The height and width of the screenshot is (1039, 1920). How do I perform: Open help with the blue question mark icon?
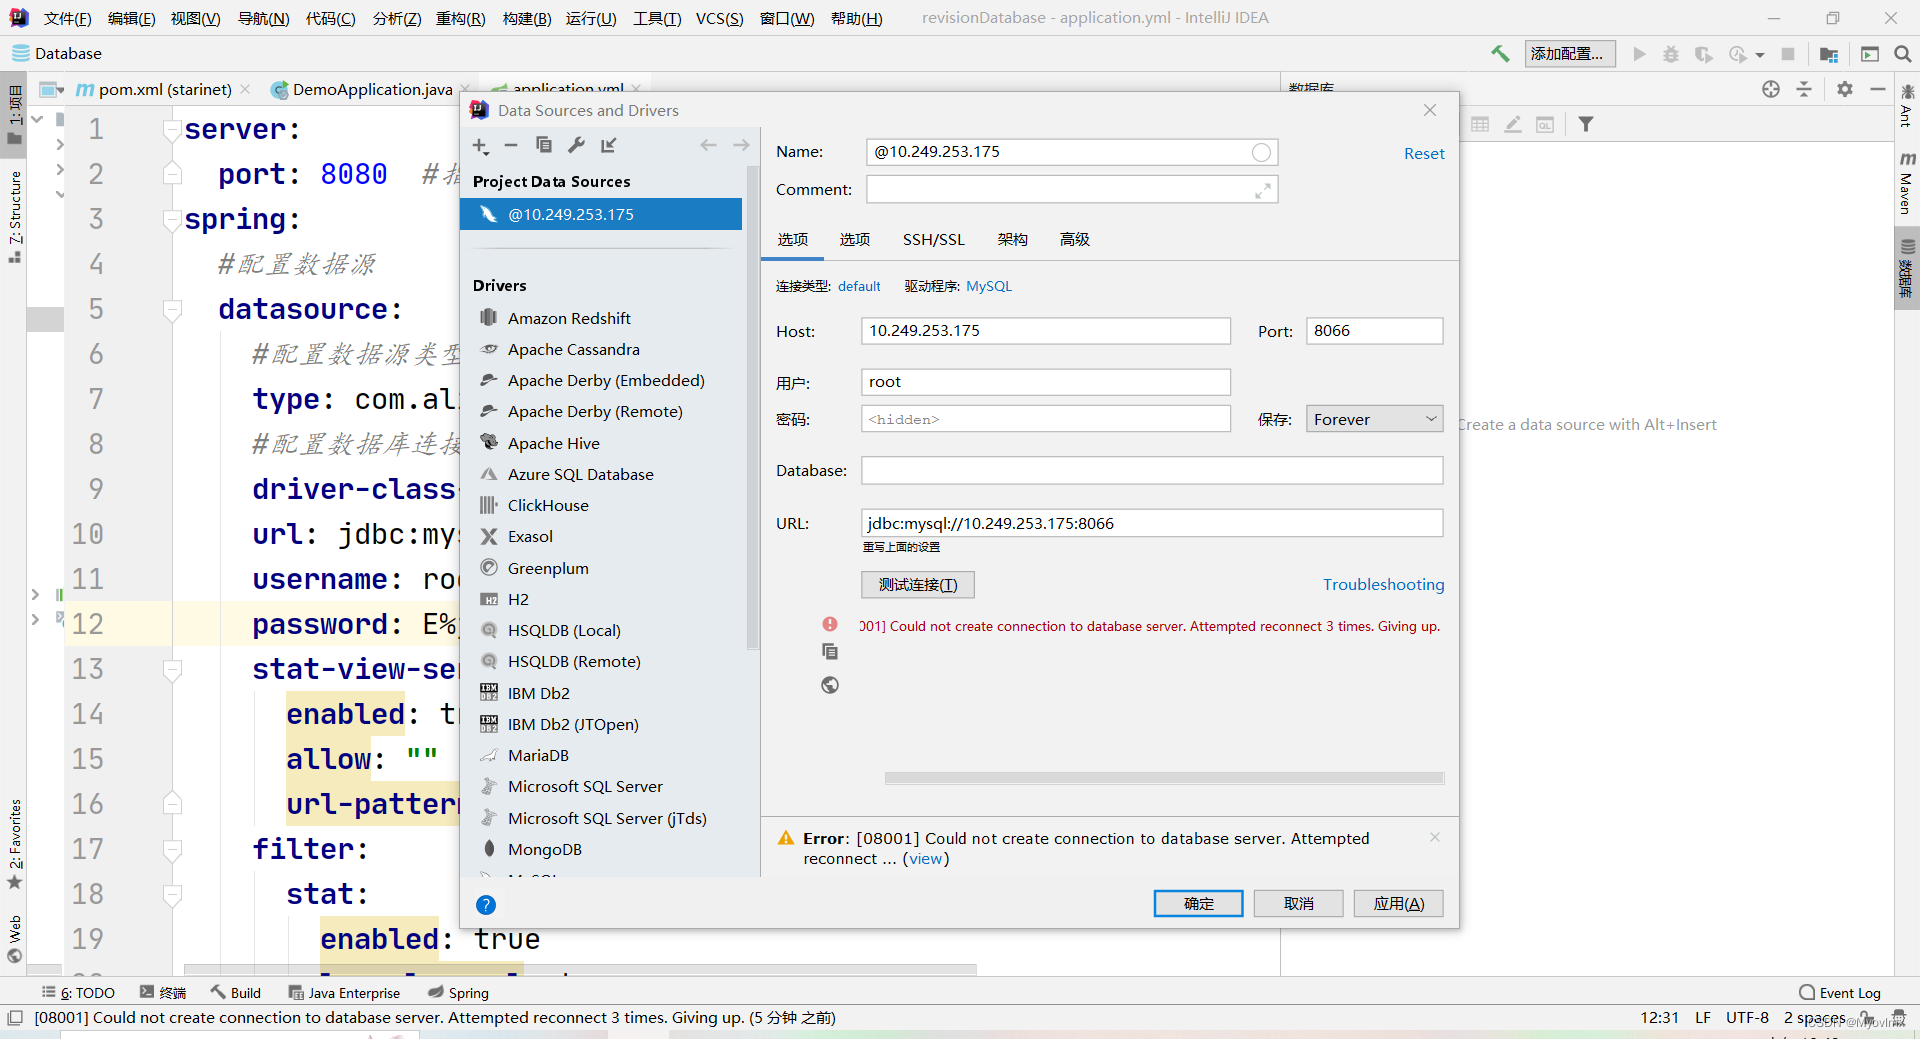coord(486,905)
